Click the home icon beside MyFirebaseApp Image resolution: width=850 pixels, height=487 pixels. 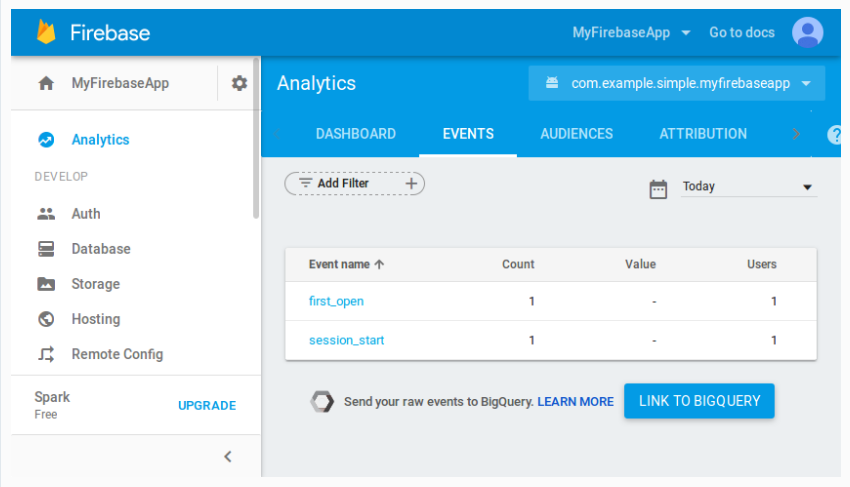point(46,84)
